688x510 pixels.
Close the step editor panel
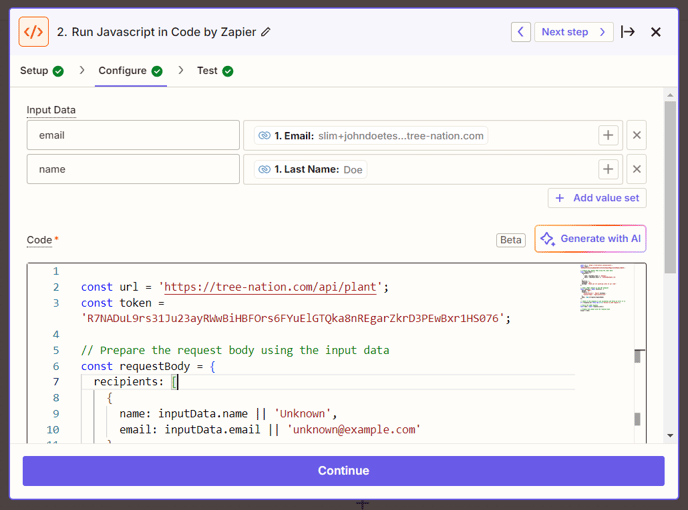(x=656, y=32)
